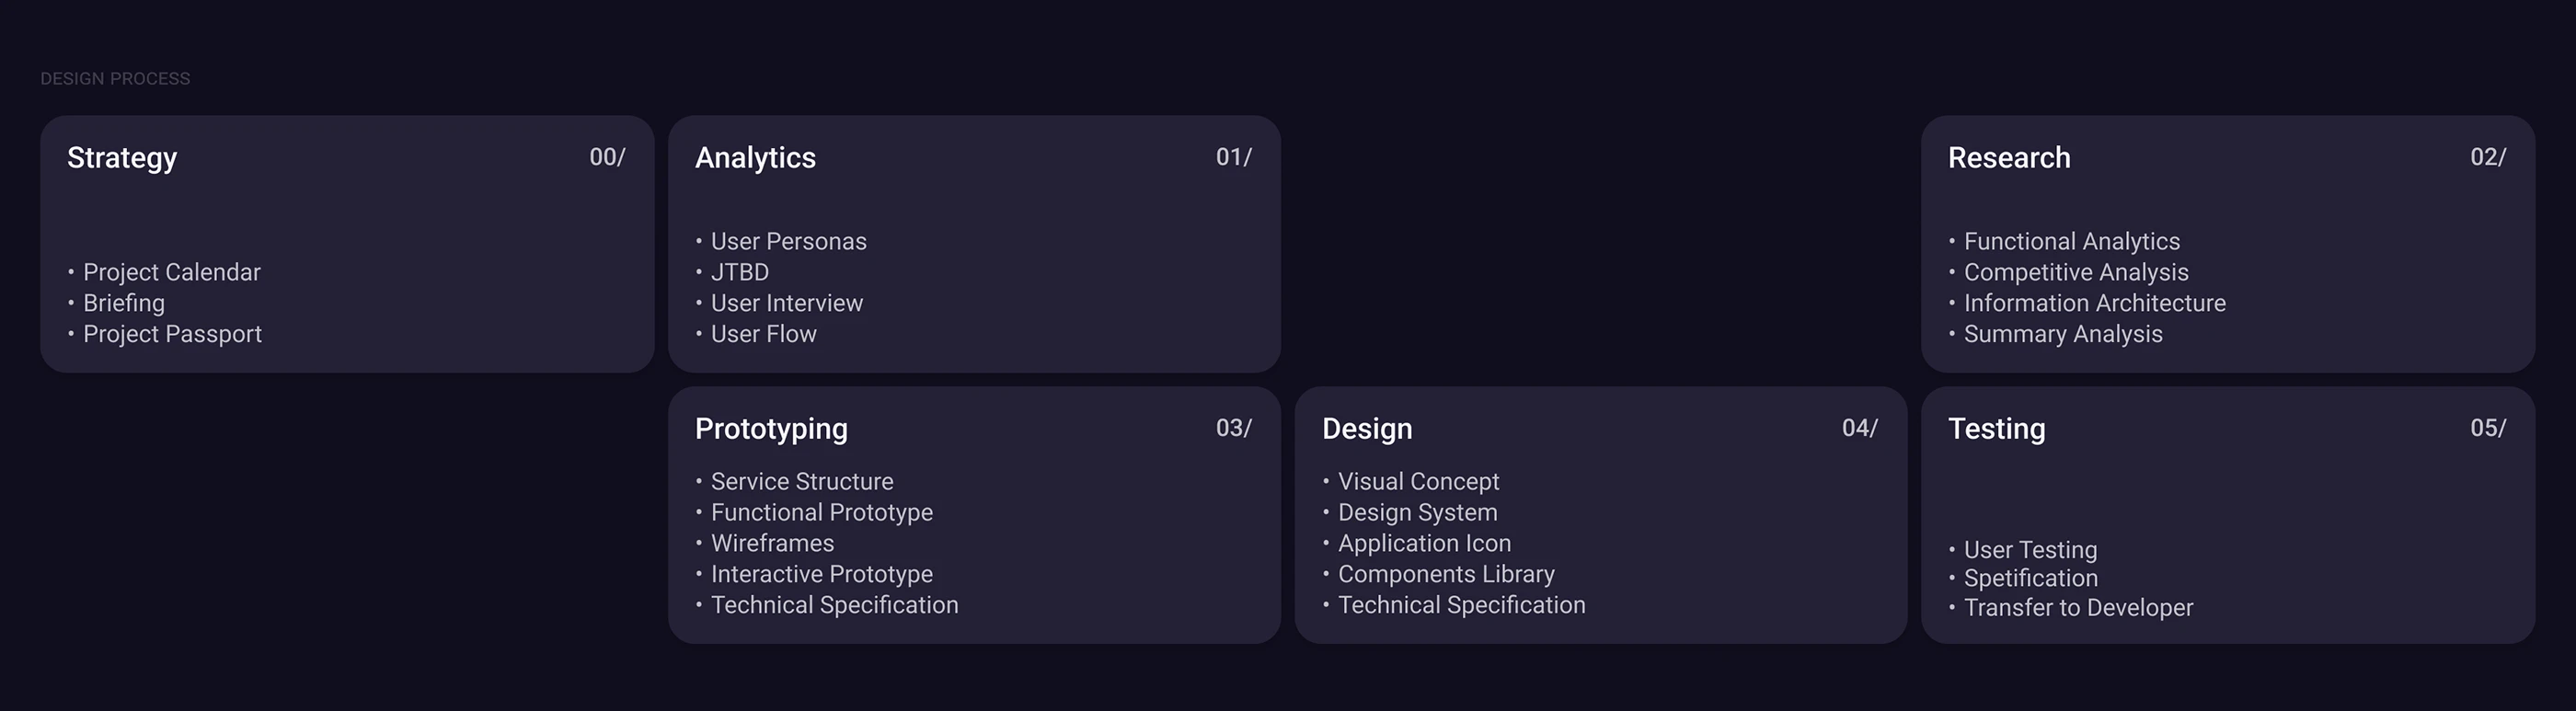Click the Testing card heading

1996,429
